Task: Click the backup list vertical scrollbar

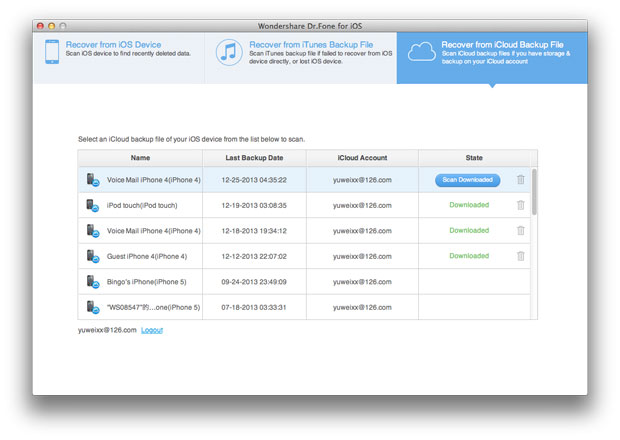Action: point(534,192)
